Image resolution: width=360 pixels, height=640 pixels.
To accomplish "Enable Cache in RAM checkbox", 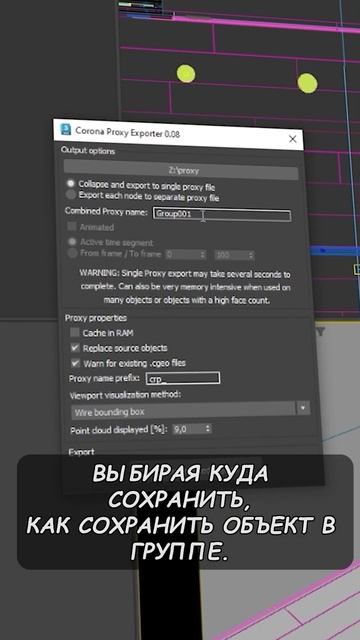I will pos(75,333).
